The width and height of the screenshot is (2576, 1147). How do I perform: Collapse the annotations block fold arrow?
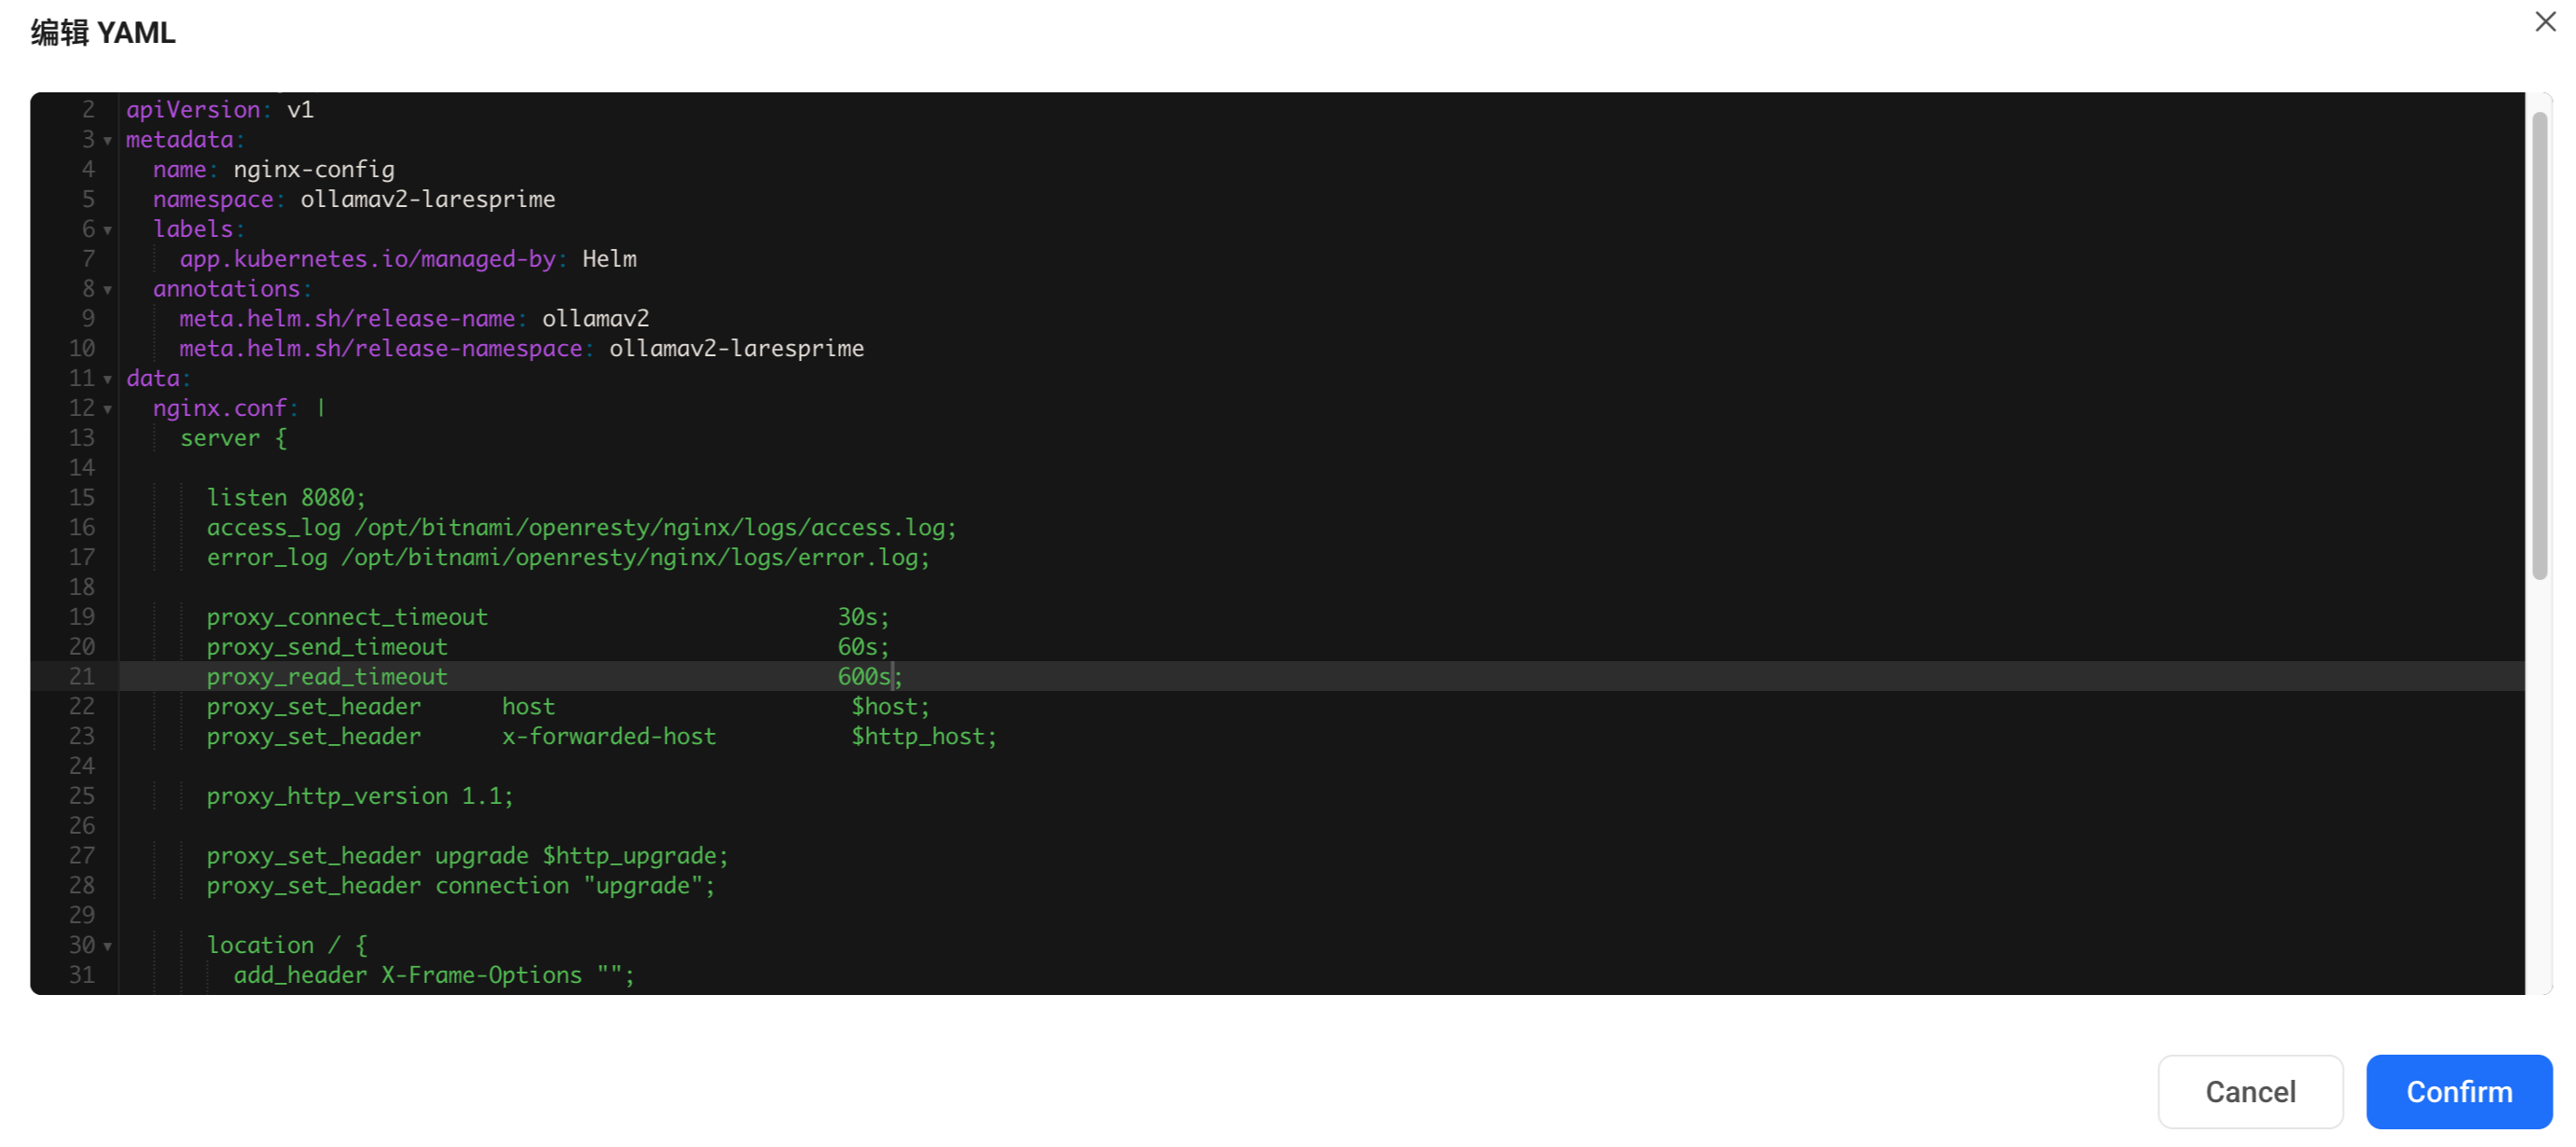pyautogui.click(x=107, y=289)
